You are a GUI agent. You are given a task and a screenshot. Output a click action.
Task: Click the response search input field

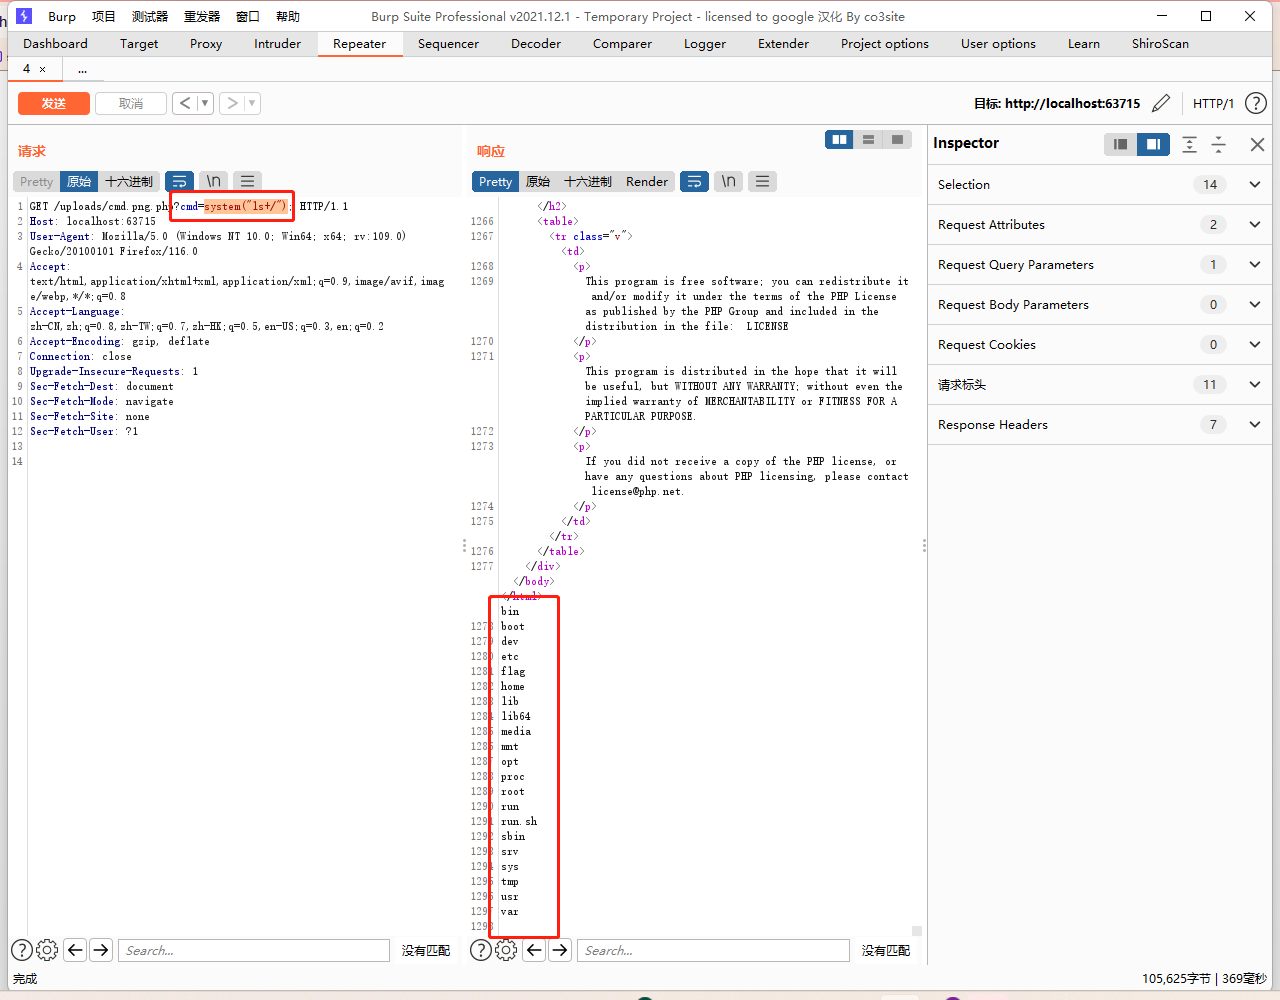click(713, 950)
